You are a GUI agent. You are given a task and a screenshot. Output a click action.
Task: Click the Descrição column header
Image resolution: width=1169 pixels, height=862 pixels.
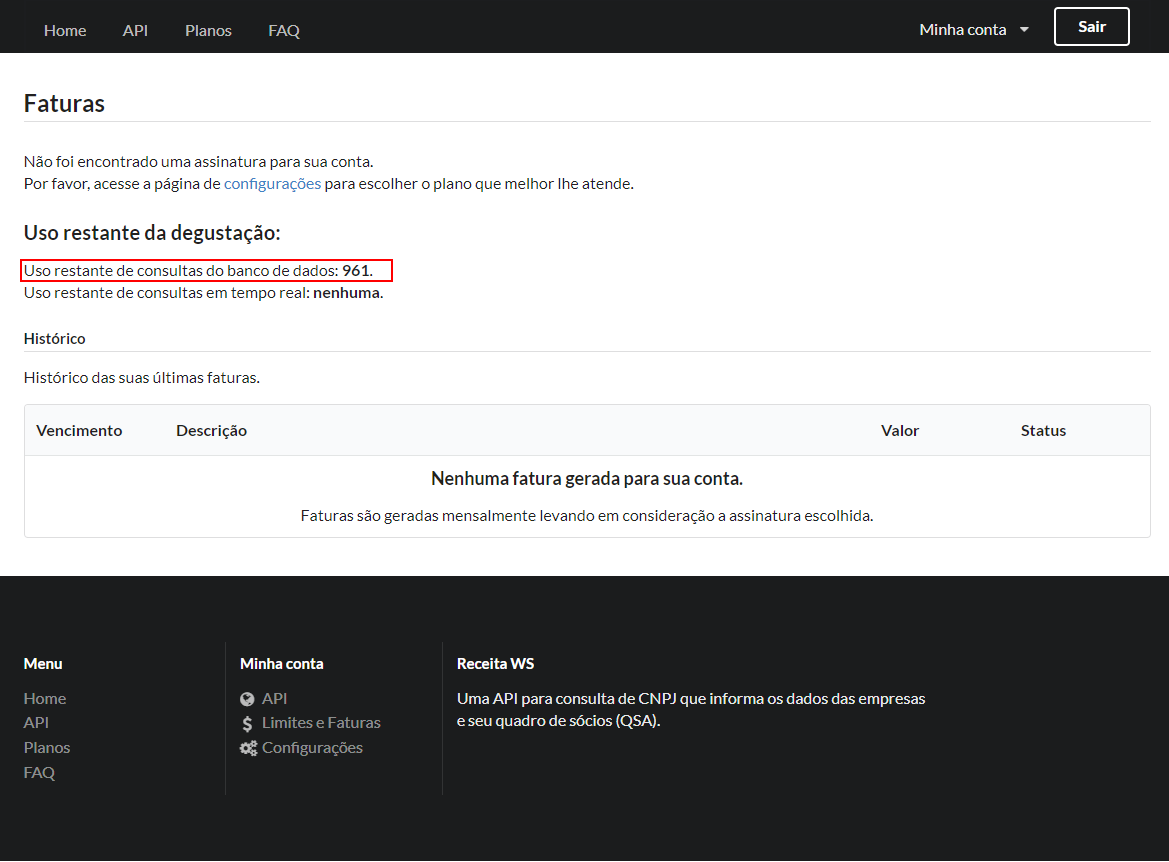[x=211, y=431]
